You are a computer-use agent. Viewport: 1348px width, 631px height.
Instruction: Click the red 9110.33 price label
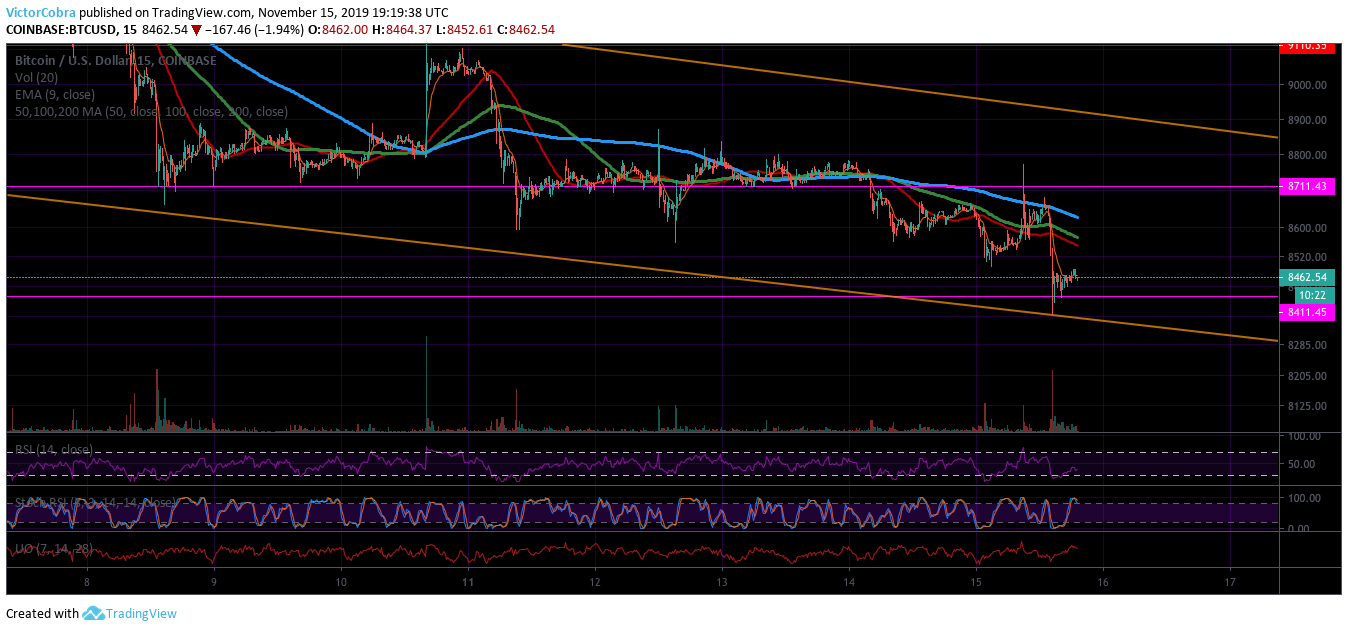pos(1307,45)
